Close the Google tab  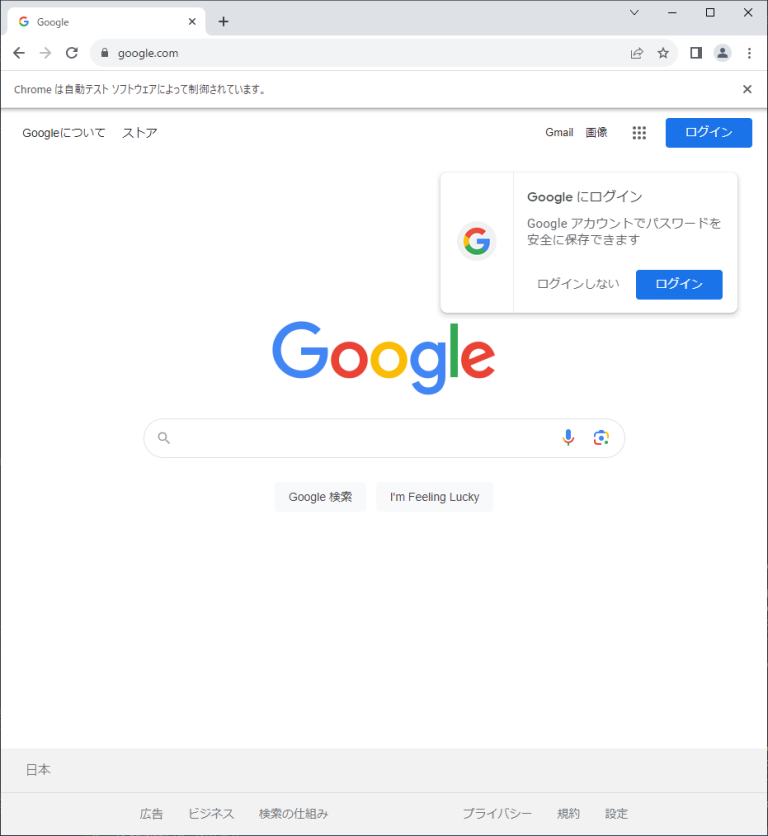[192, 21]
